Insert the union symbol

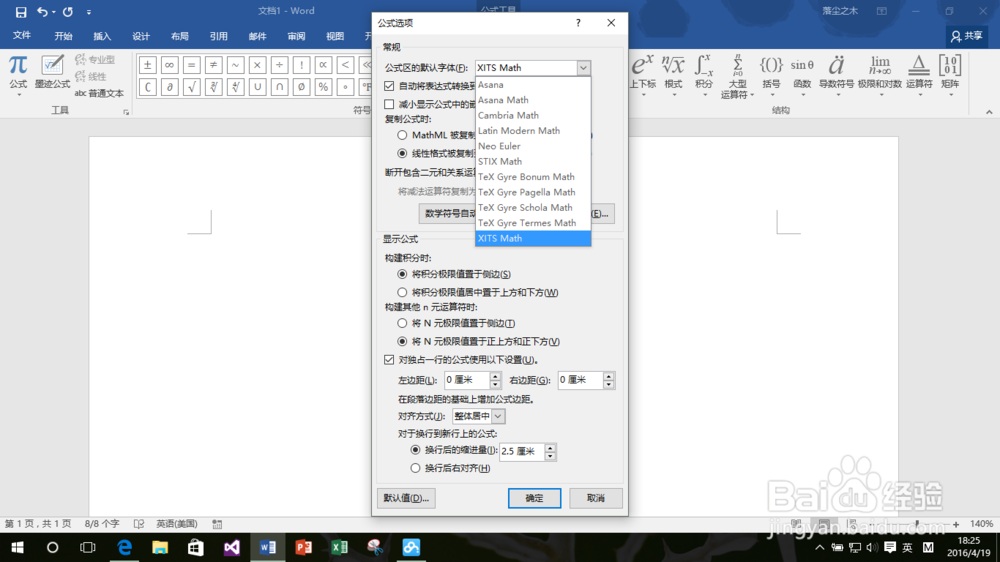tap(258, 87)
